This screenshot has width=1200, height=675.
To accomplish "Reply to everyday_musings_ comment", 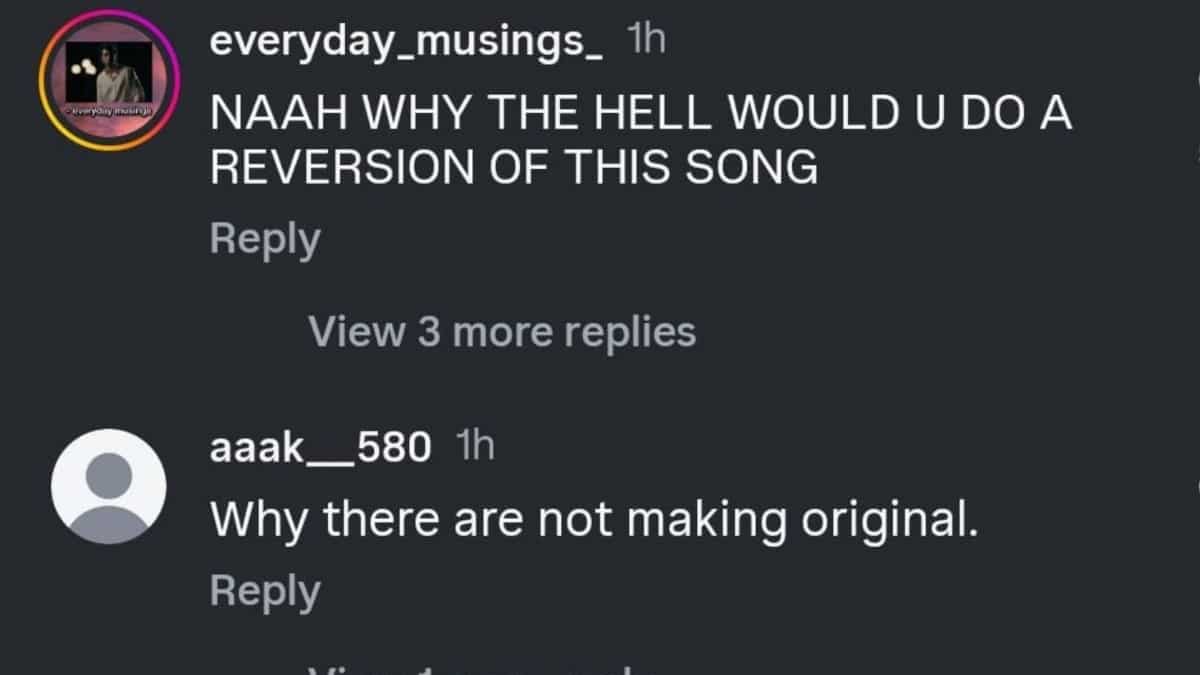I will [x=265, y=239].
